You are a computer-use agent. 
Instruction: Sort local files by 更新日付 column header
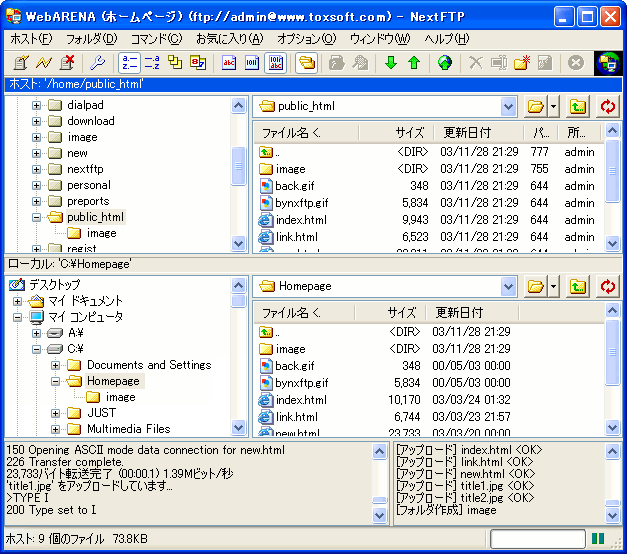472,312
